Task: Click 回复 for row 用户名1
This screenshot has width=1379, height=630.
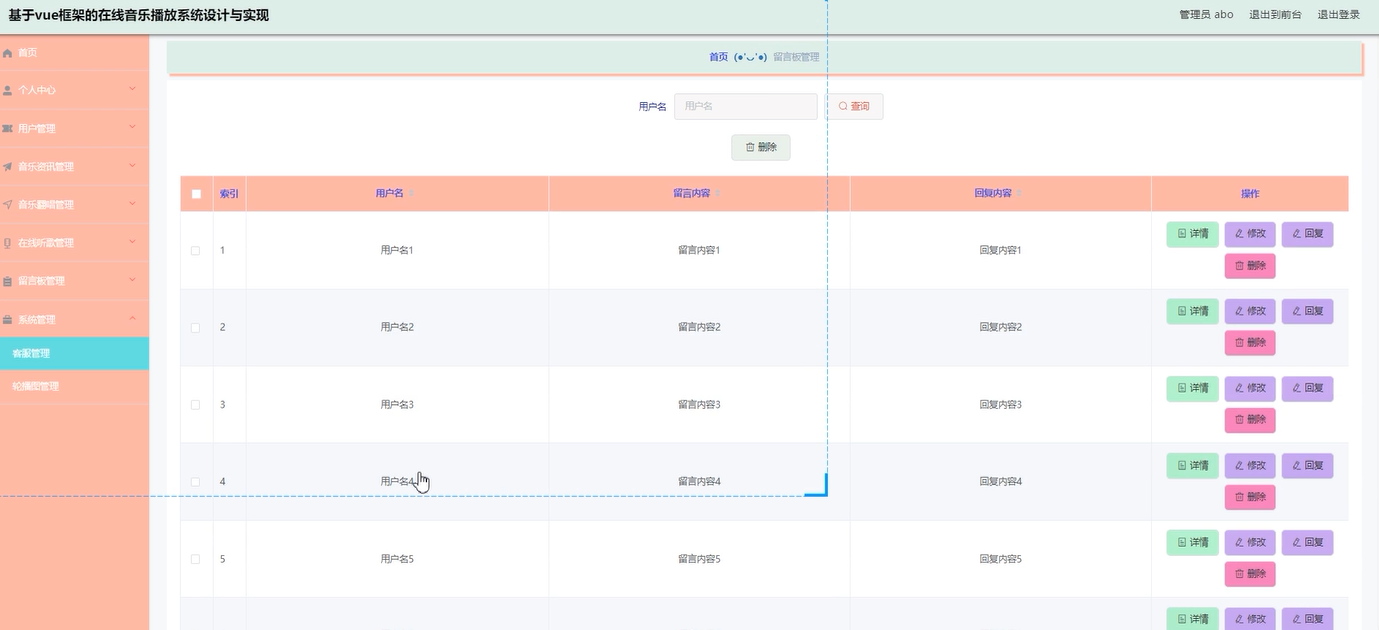Action: click(x=1307, y=234)
